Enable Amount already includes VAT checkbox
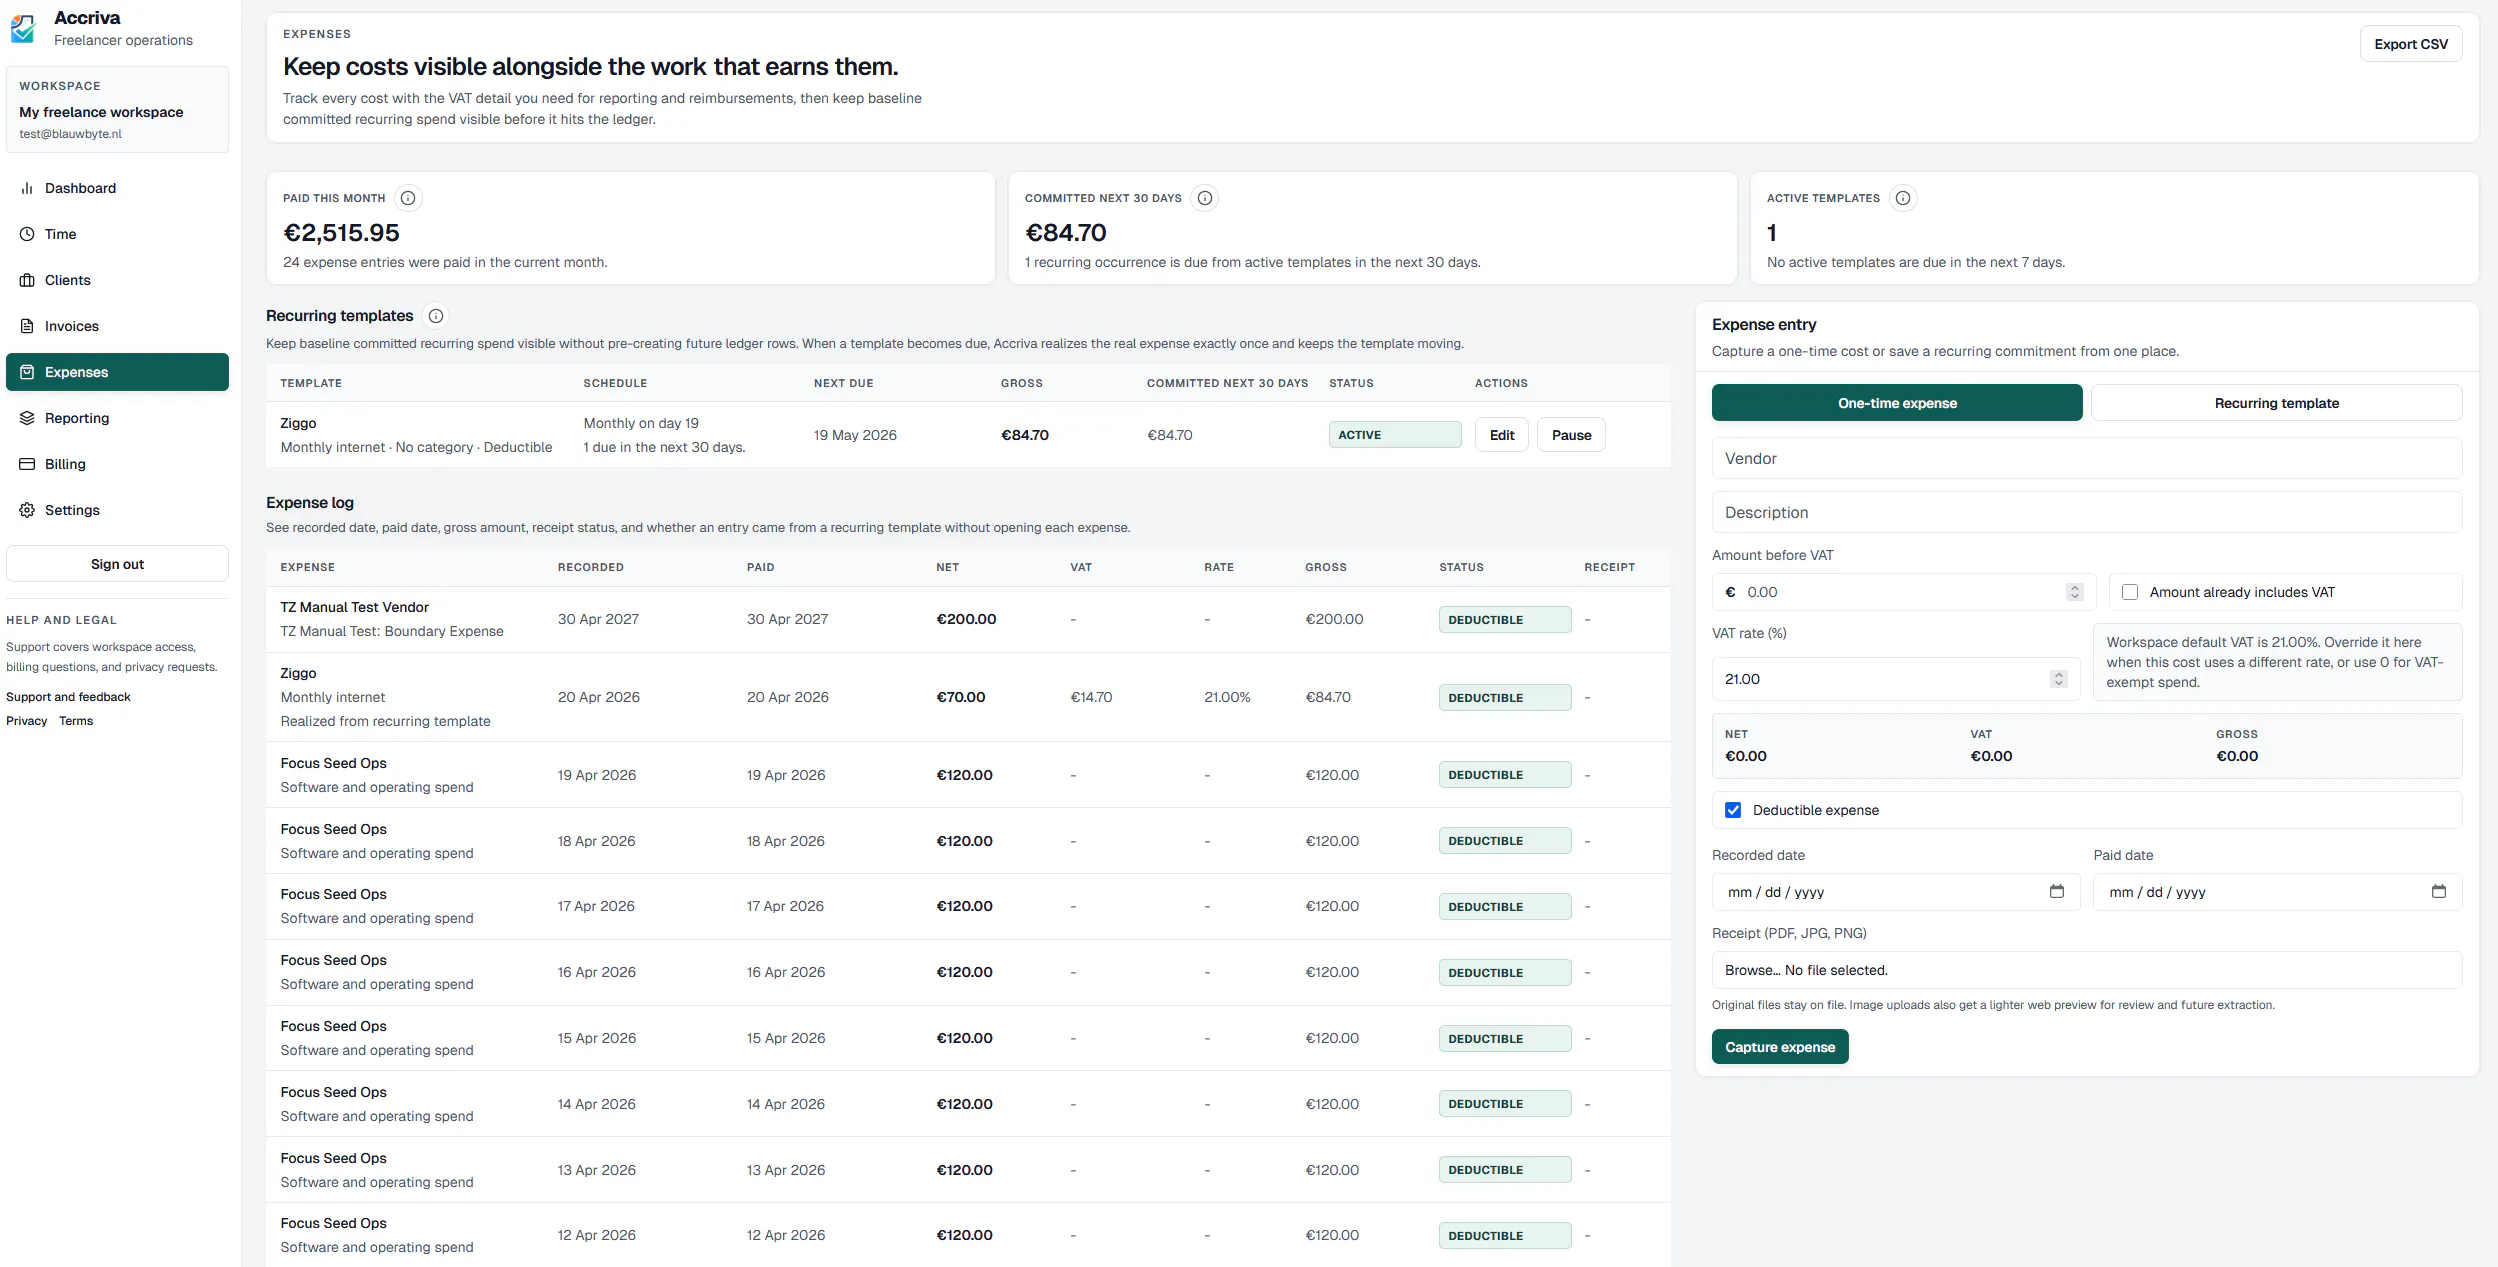Screen dimensions: 2498x1267 [2130, 592]
